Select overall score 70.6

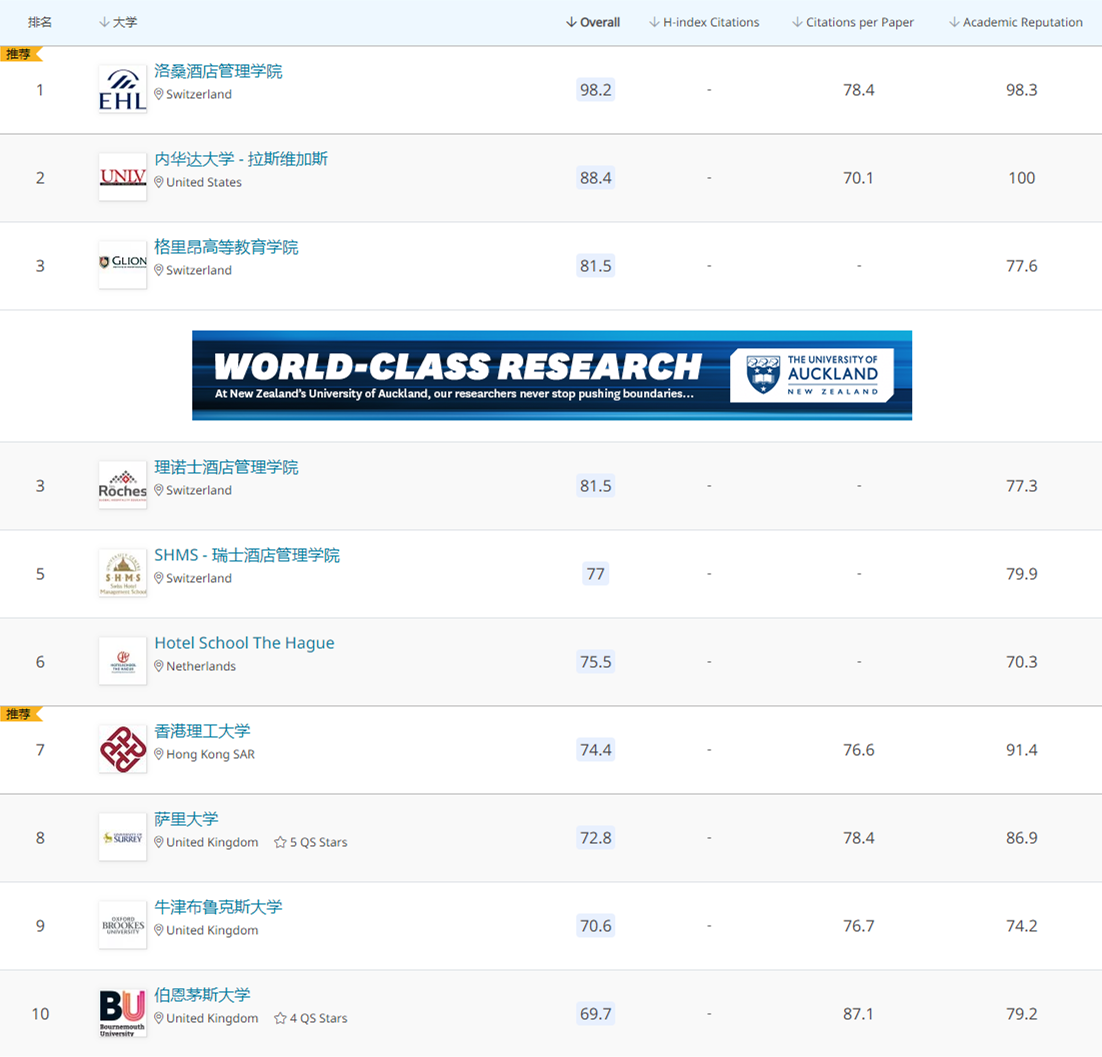point(595,926)
